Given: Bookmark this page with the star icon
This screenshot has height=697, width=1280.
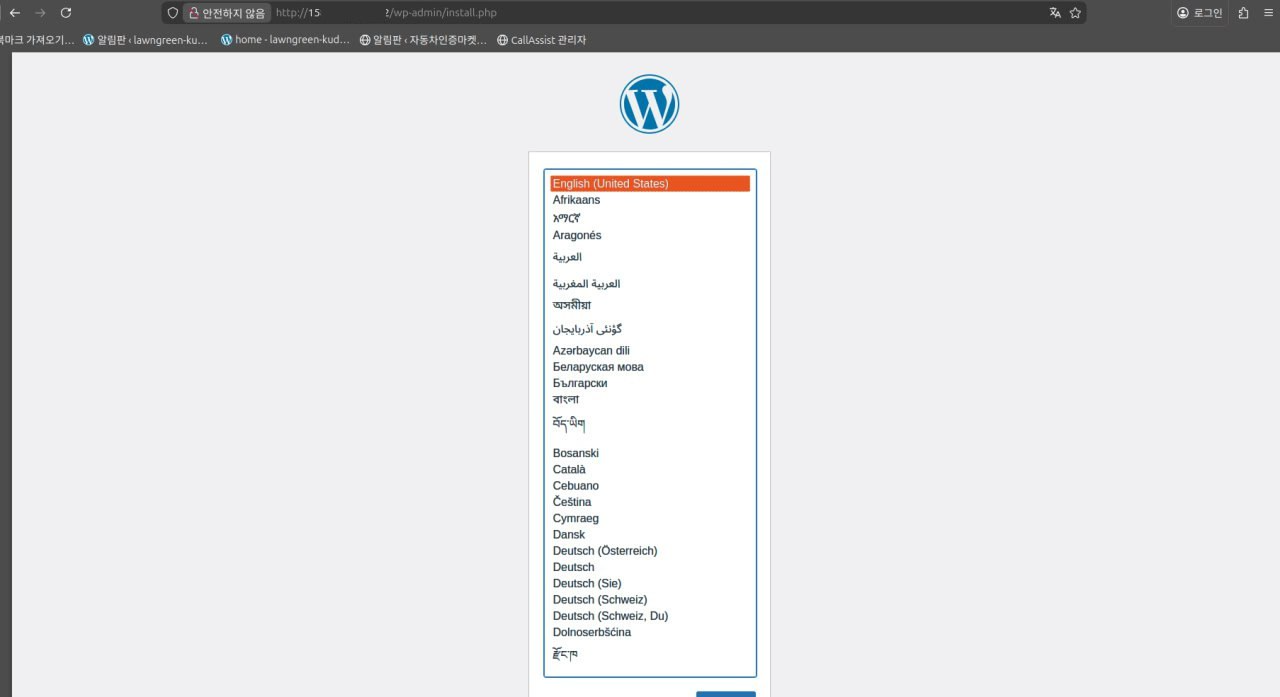Looking at the screenshot, I should coord(1075,13).
